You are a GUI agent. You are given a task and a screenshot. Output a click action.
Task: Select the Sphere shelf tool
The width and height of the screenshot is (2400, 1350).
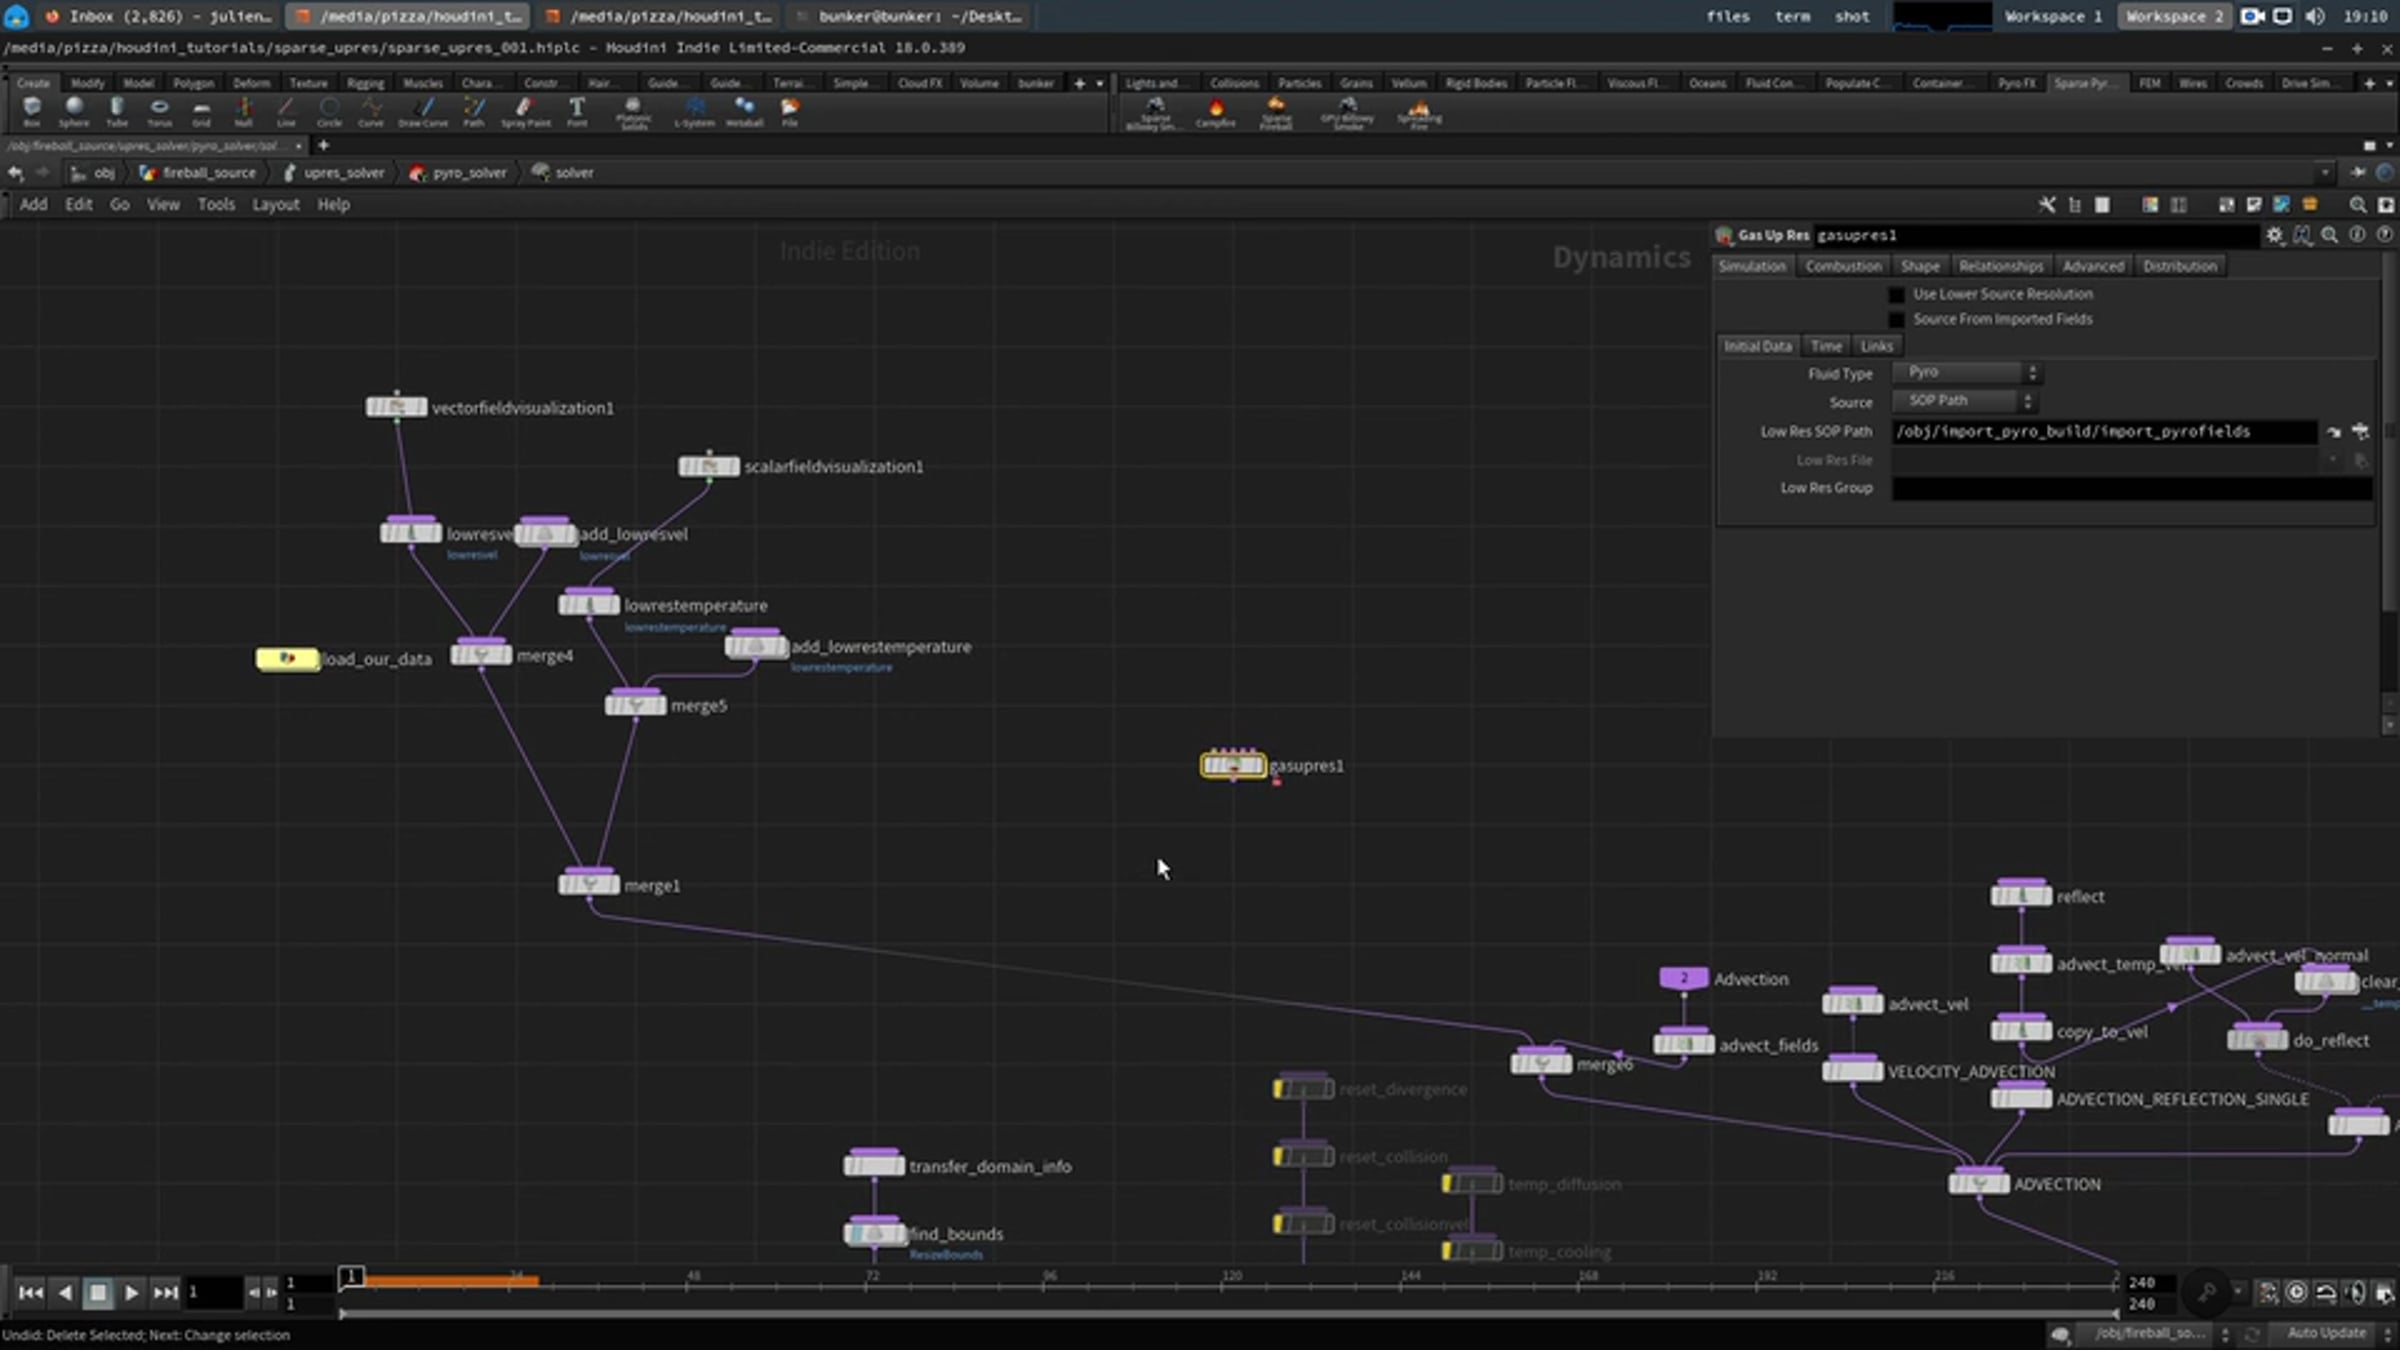74,111
